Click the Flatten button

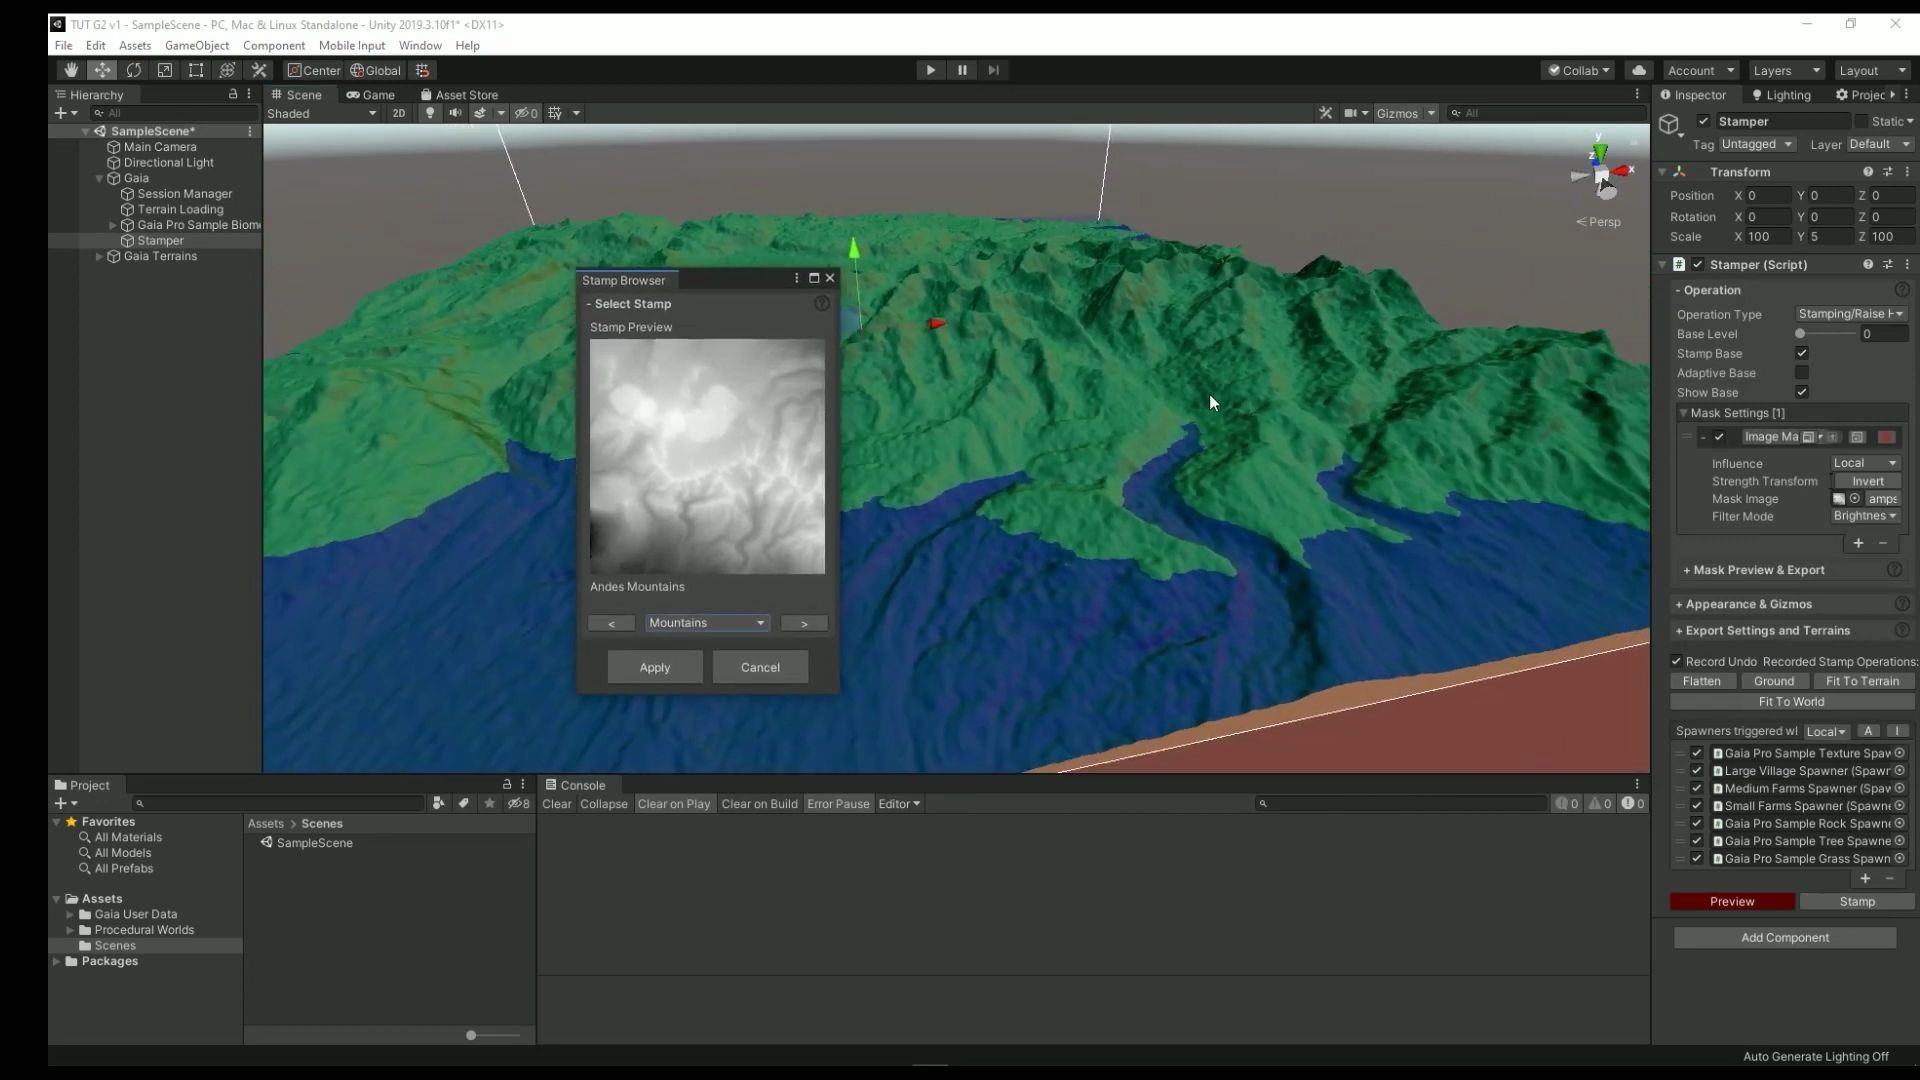coord(1702,681)
